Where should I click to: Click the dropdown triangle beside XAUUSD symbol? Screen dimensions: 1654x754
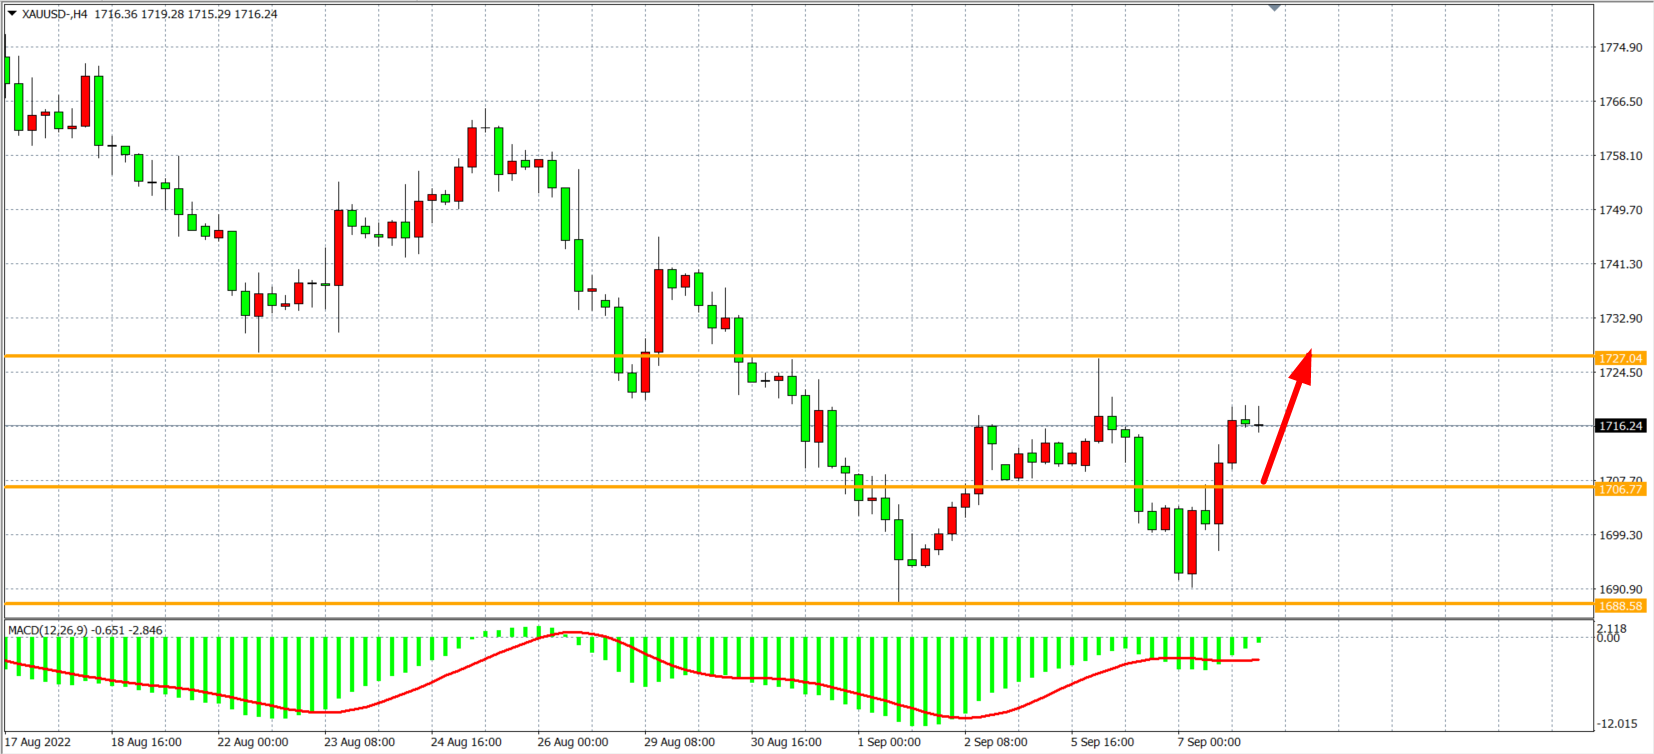point(12,14)
